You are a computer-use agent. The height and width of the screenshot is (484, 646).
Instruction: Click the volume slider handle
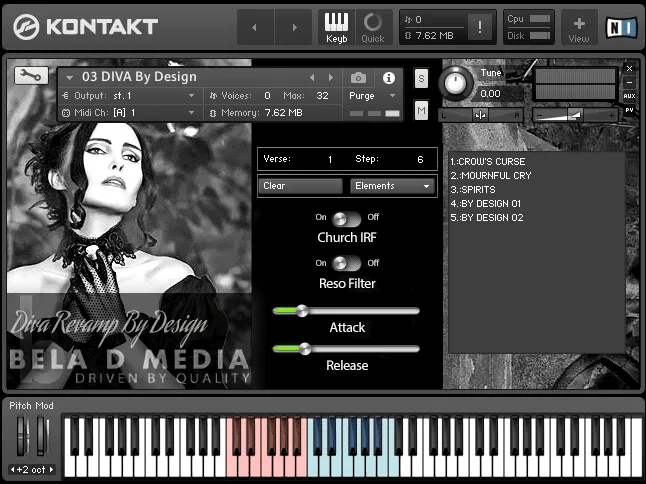click(574, 115)
